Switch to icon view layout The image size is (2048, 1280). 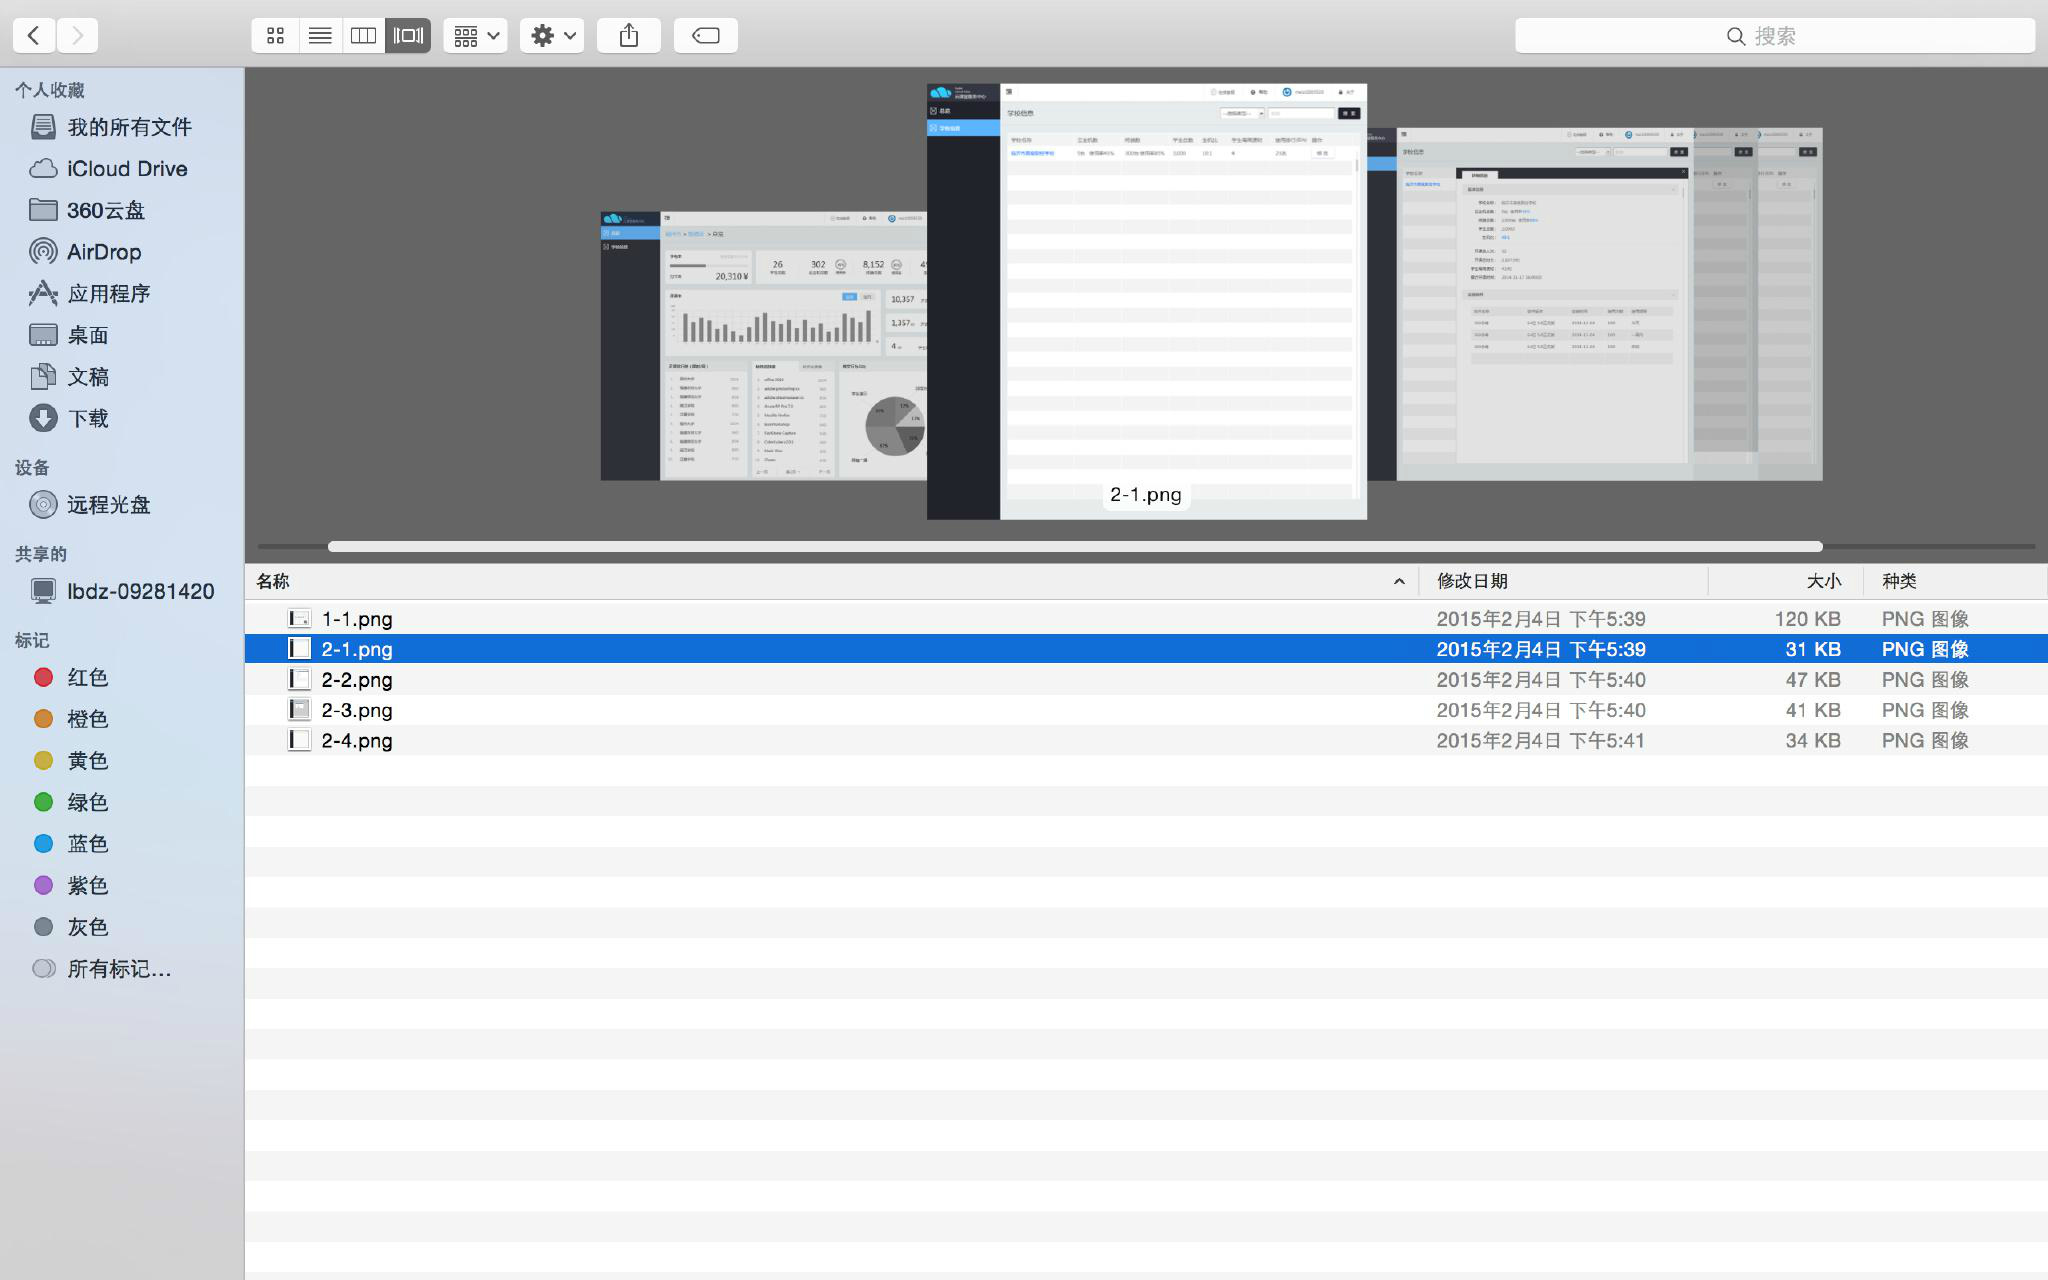click(274, 34)
